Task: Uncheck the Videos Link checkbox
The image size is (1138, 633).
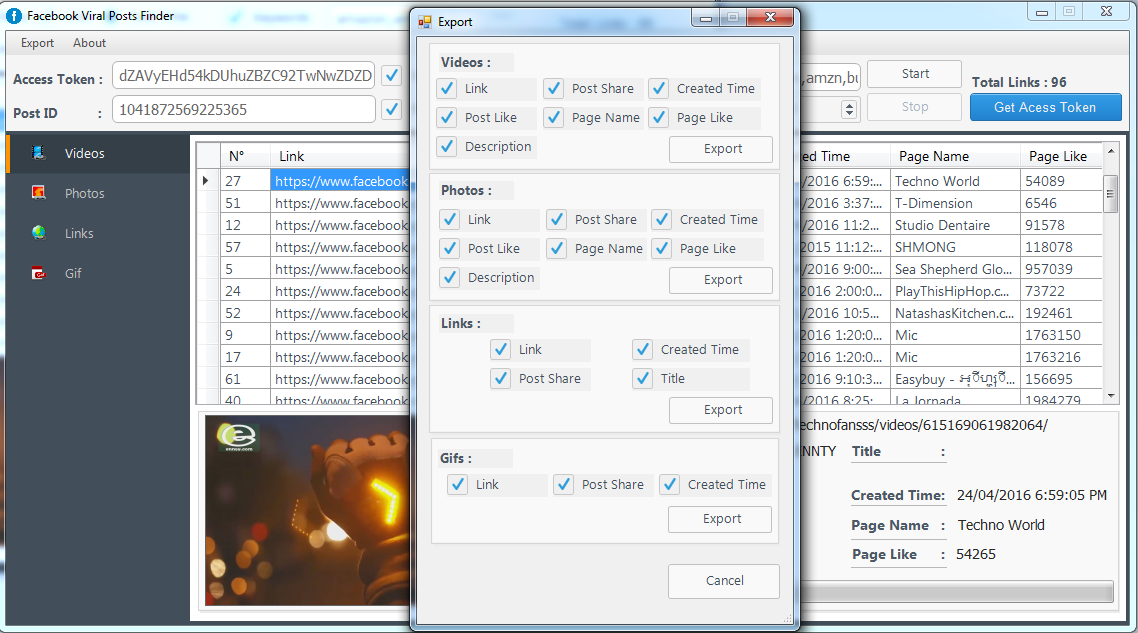Action: [447, 89]
